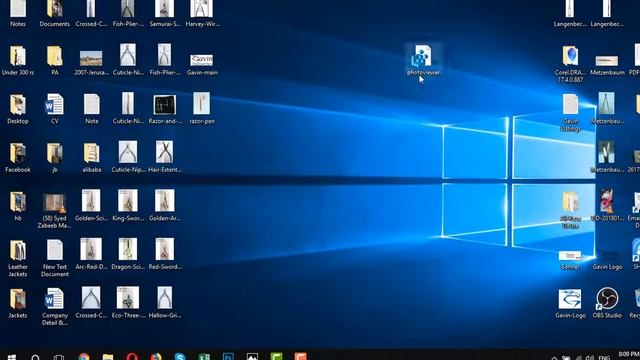Select the Golden-Ar... image thumbnail
Viewport: 640px width, 360px height.
(x=165, y=206)
